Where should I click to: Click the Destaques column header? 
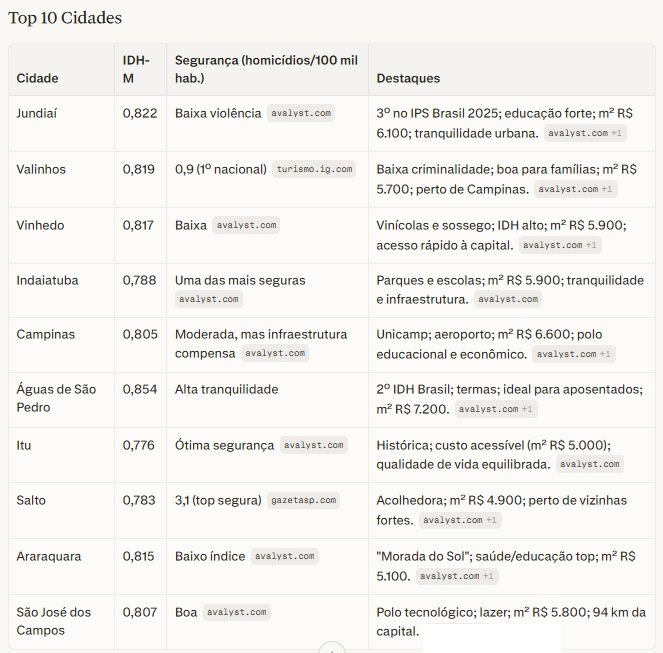(x=408, y=78)
